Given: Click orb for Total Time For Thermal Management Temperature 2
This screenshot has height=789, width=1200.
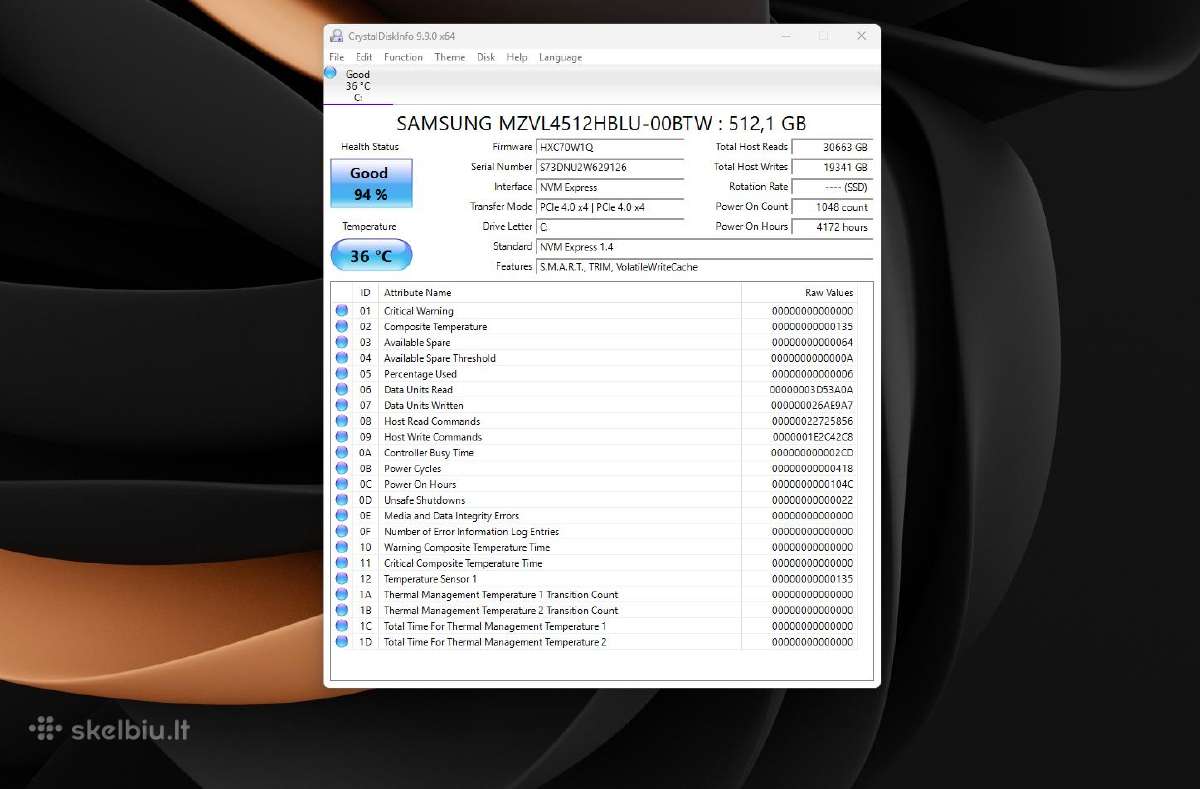Looking at the screenshot, I should click(x=342, y=642).
